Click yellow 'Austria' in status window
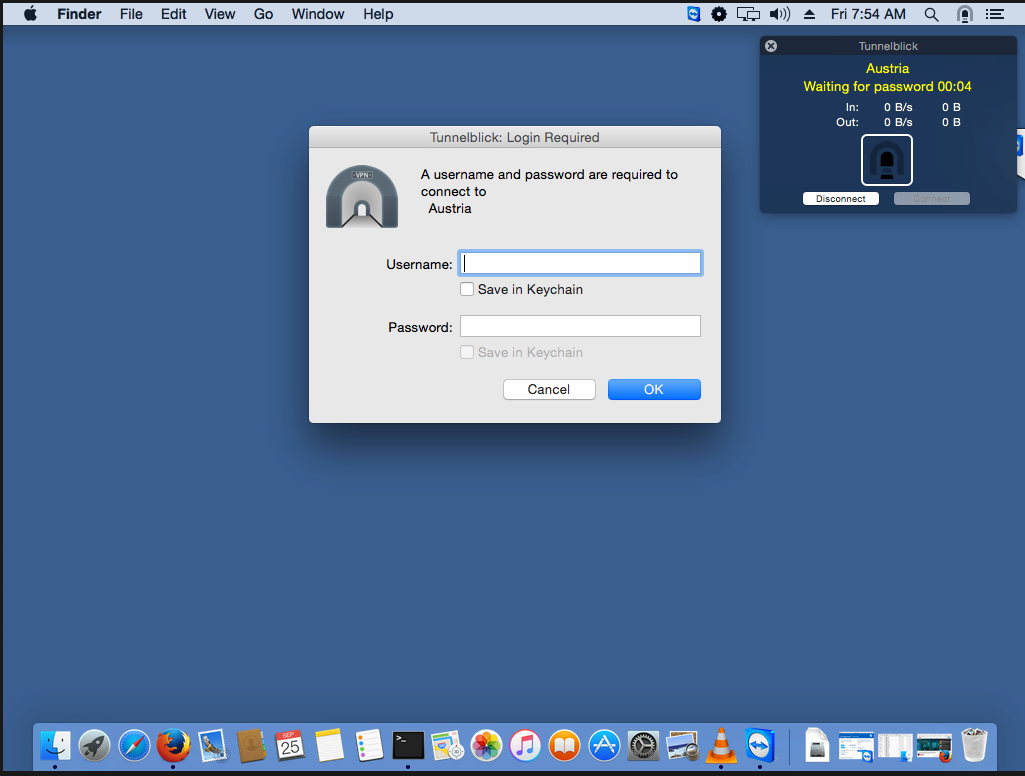The height and width of the screenshot is (776, 1025). tap(887, 68)
